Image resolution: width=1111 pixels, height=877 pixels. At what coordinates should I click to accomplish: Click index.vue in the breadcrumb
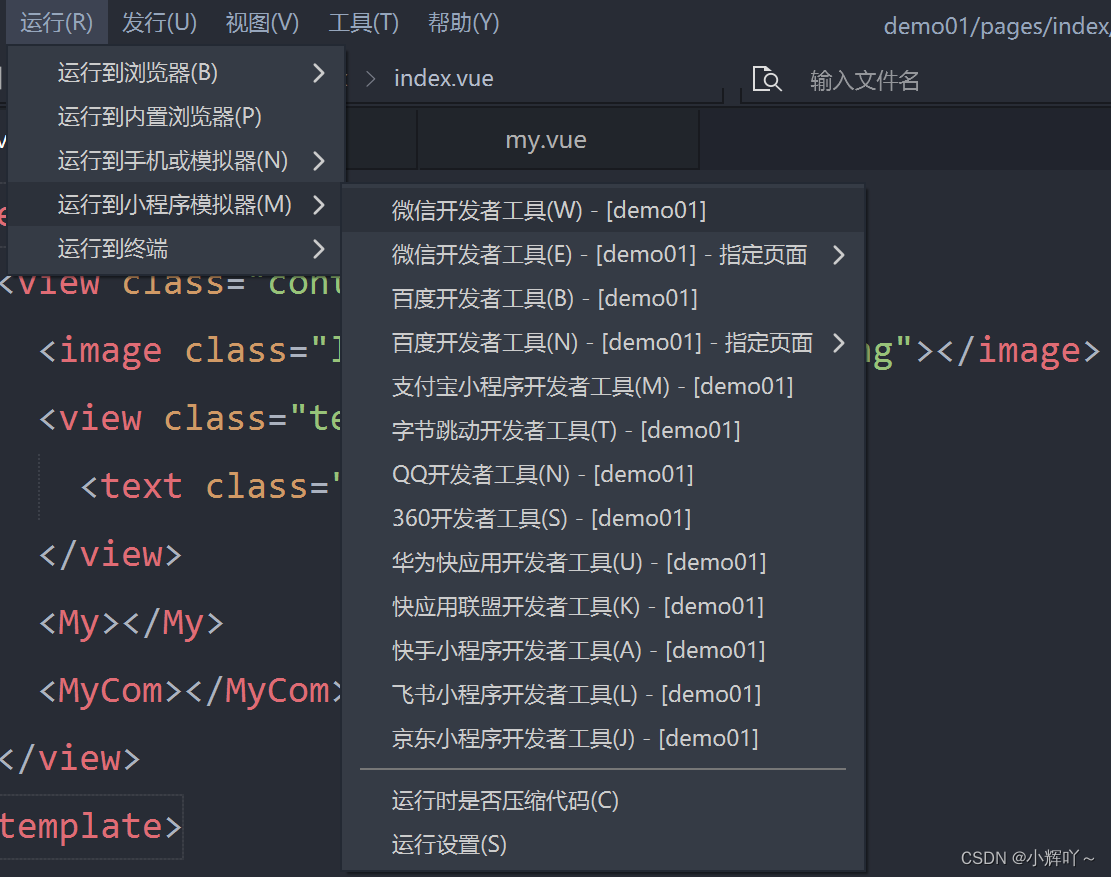(x=444, y=78)
